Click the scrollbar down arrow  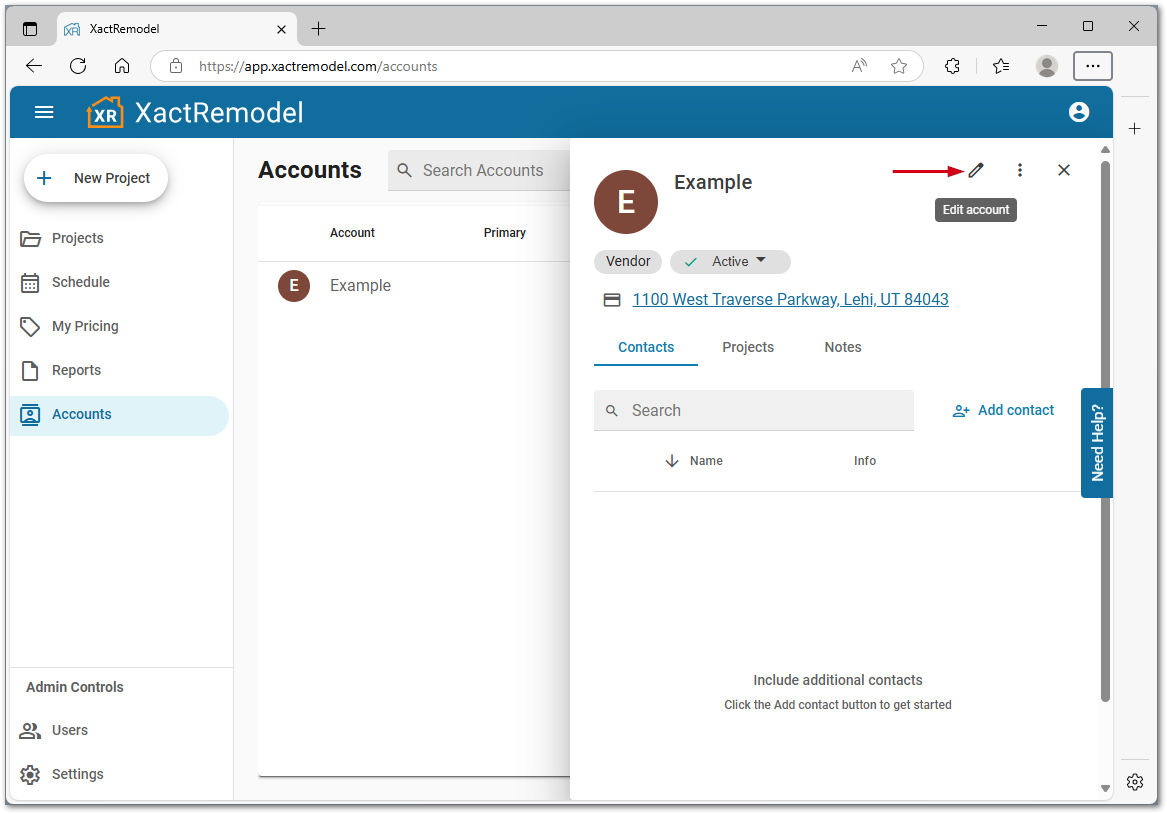(x=1105, y=788)
